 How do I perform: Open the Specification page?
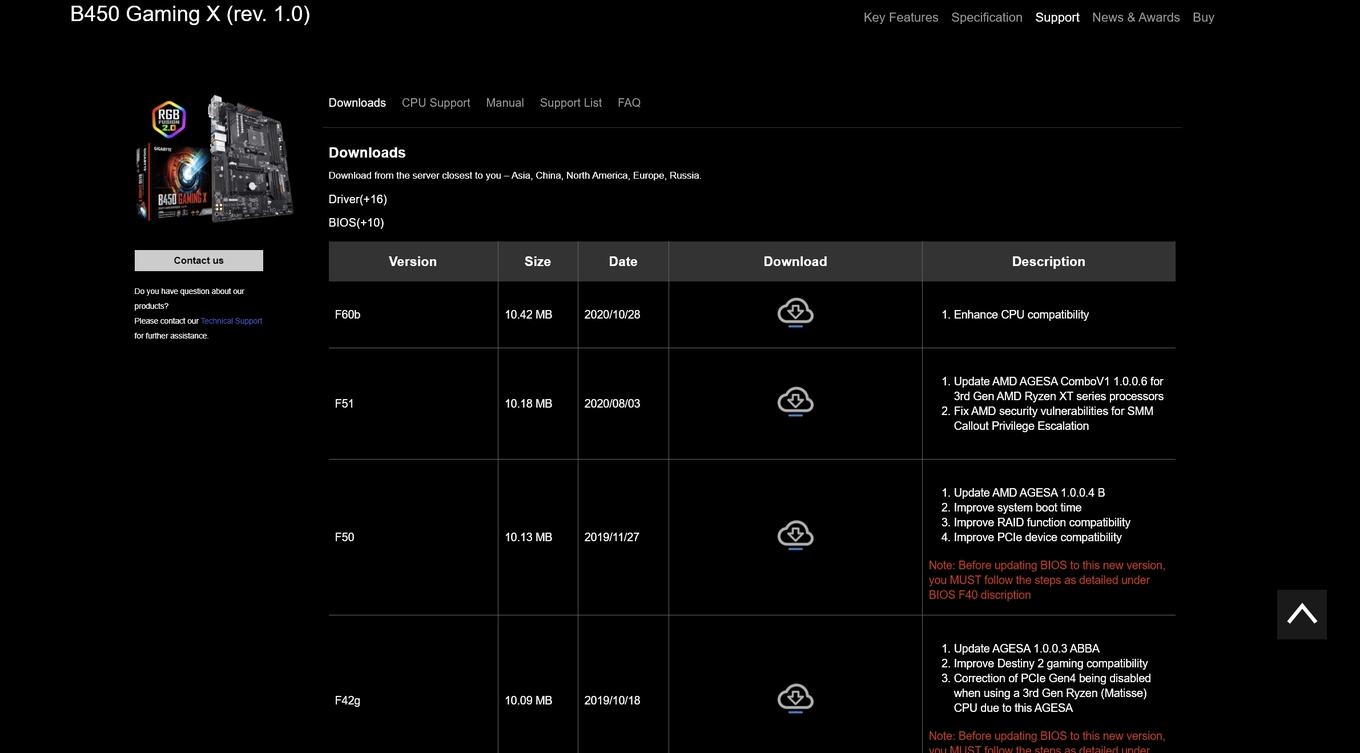click(987, 17)
